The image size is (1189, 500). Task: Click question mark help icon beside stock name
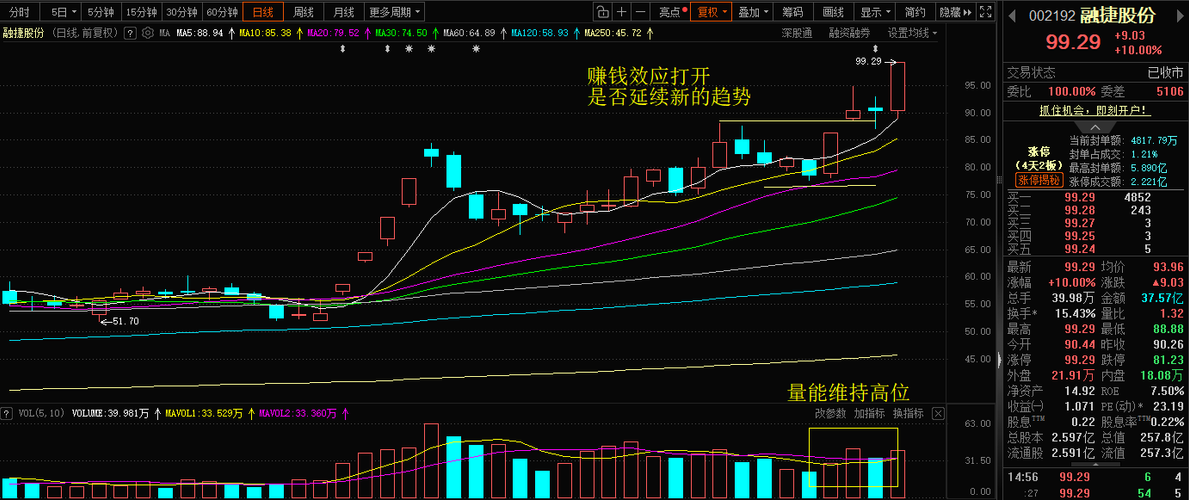click(130, 33)
